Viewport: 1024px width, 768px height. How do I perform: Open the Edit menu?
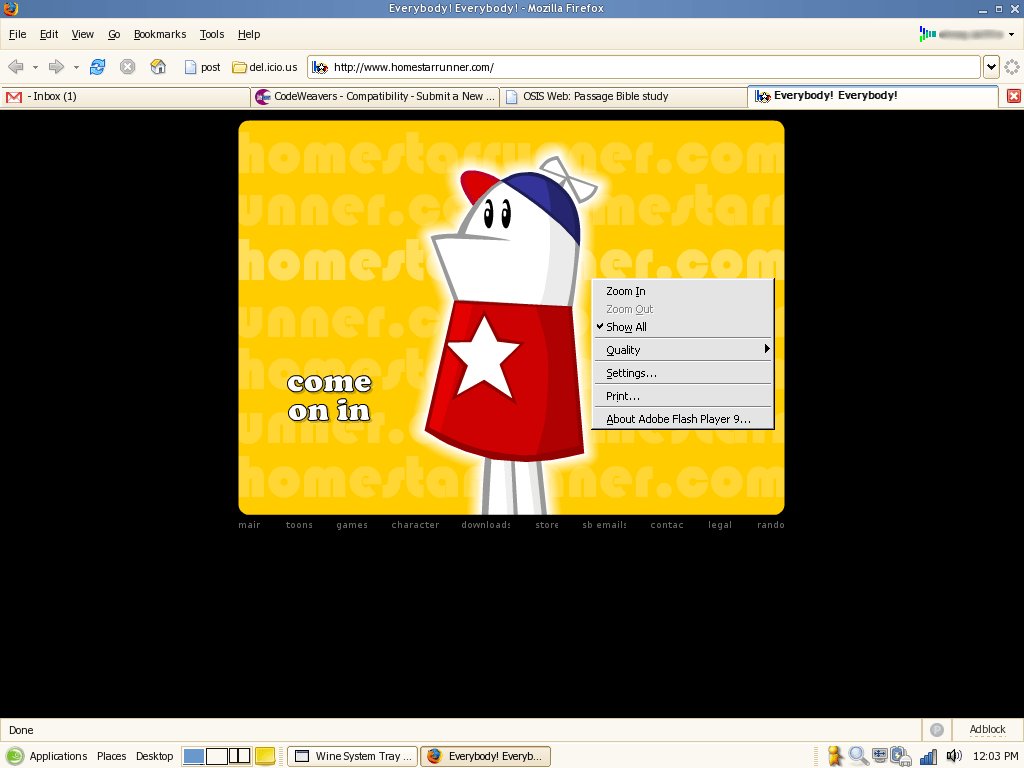coord(49,35)
